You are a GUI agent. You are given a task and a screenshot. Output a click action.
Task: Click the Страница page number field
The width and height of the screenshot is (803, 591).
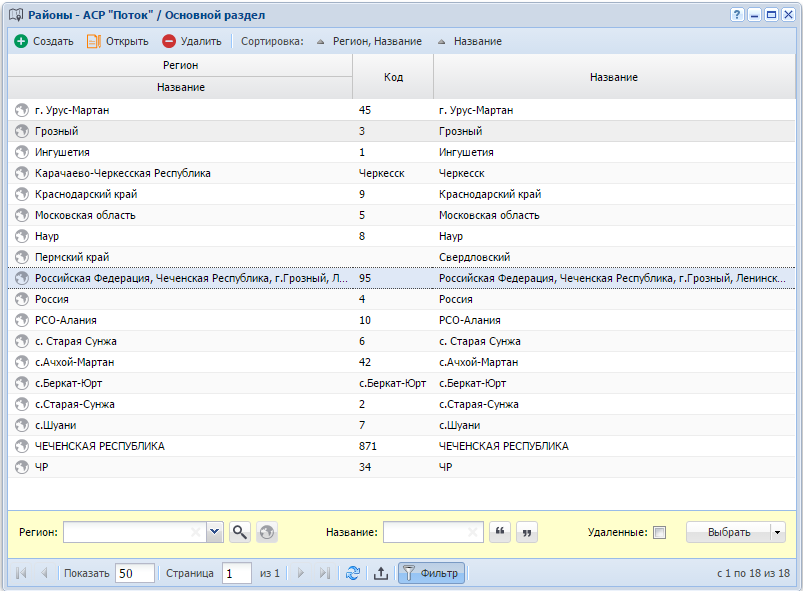(237, 573)
